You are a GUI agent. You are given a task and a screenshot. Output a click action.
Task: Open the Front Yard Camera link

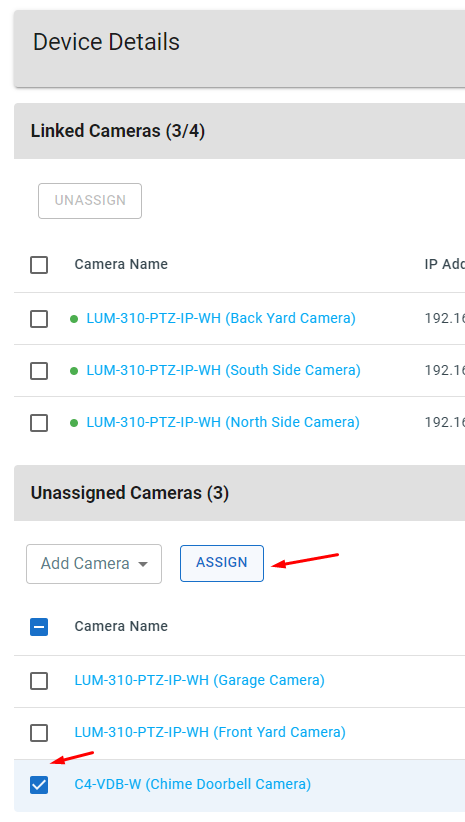210,732
